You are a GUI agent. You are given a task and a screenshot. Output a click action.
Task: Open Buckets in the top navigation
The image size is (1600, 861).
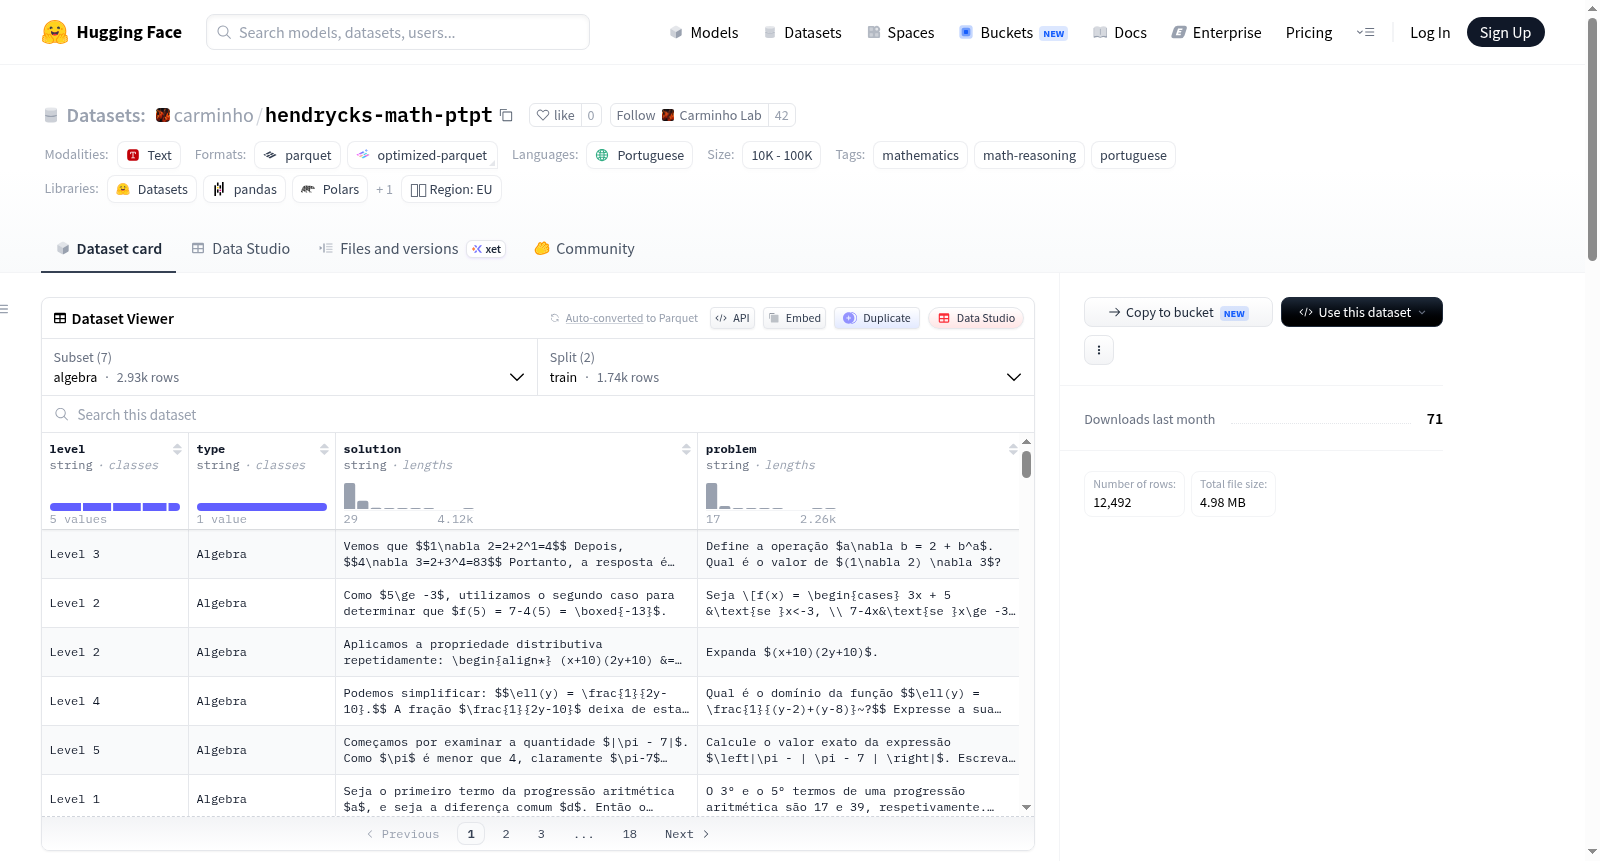click(x=1013, y=32)
